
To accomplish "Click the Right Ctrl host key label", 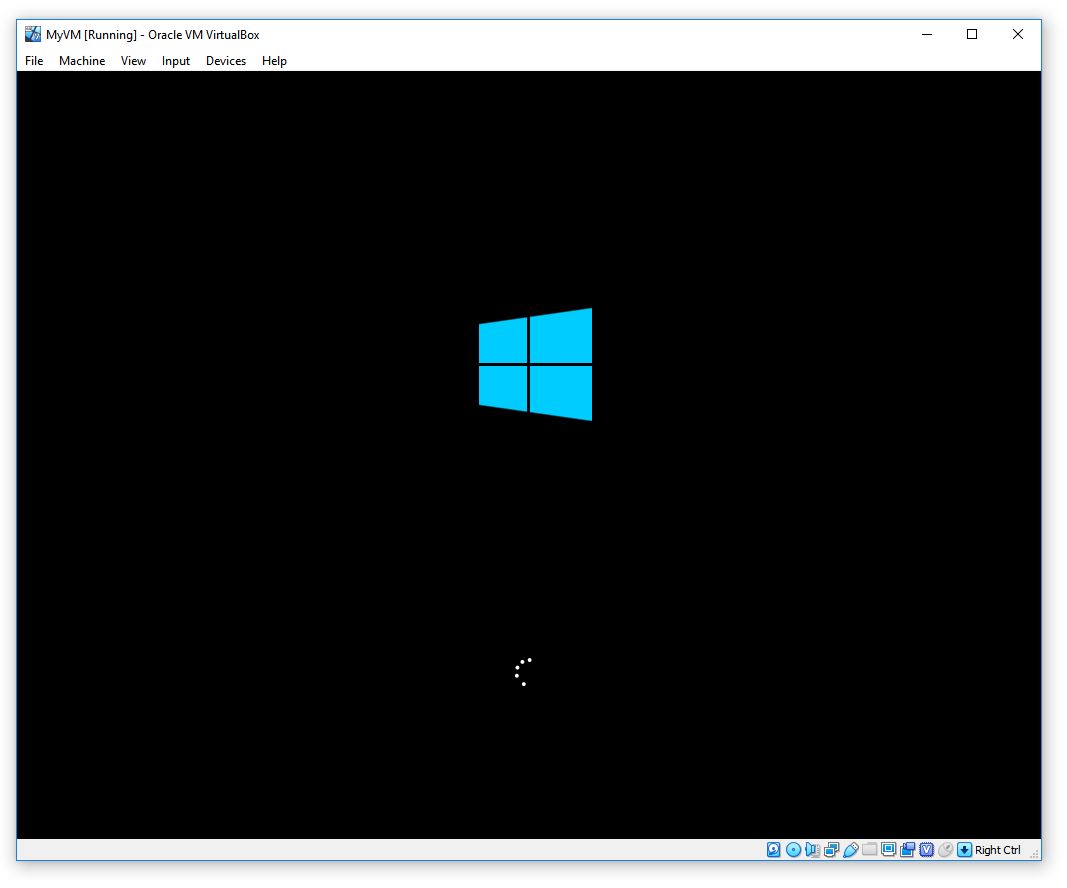I will [998, 850].
